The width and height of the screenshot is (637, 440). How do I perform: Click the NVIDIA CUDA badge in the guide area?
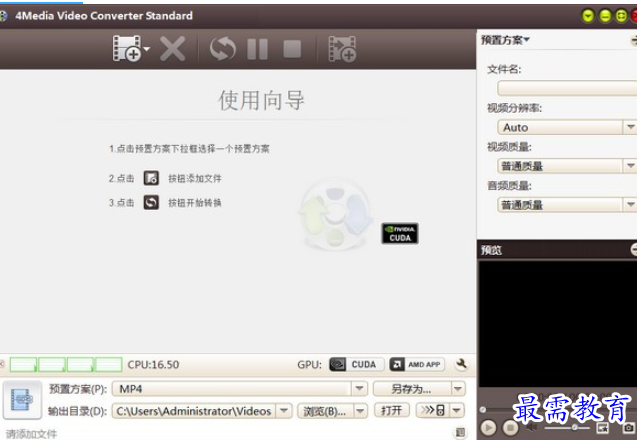coord(400,233)
